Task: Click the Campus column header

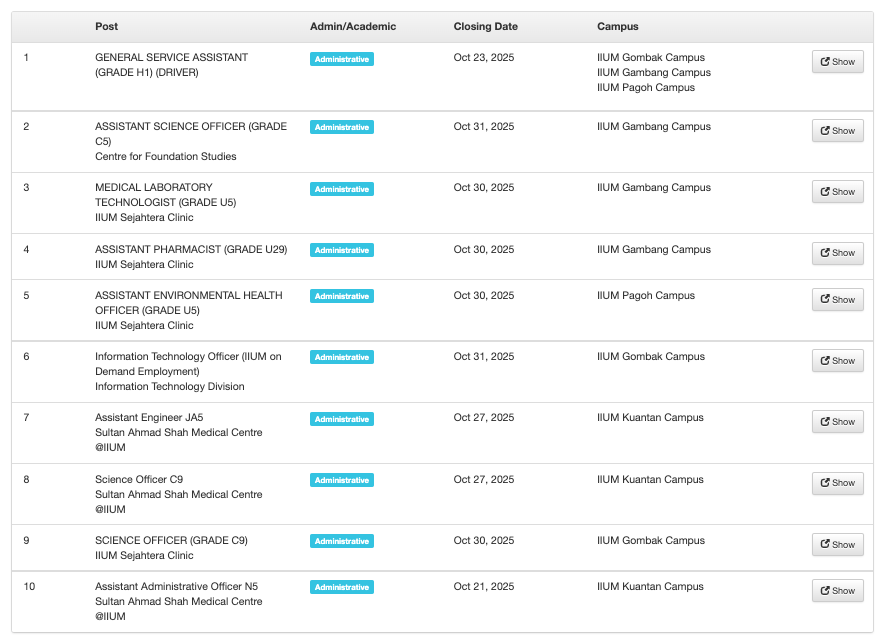Action: [x=617, y=26]
